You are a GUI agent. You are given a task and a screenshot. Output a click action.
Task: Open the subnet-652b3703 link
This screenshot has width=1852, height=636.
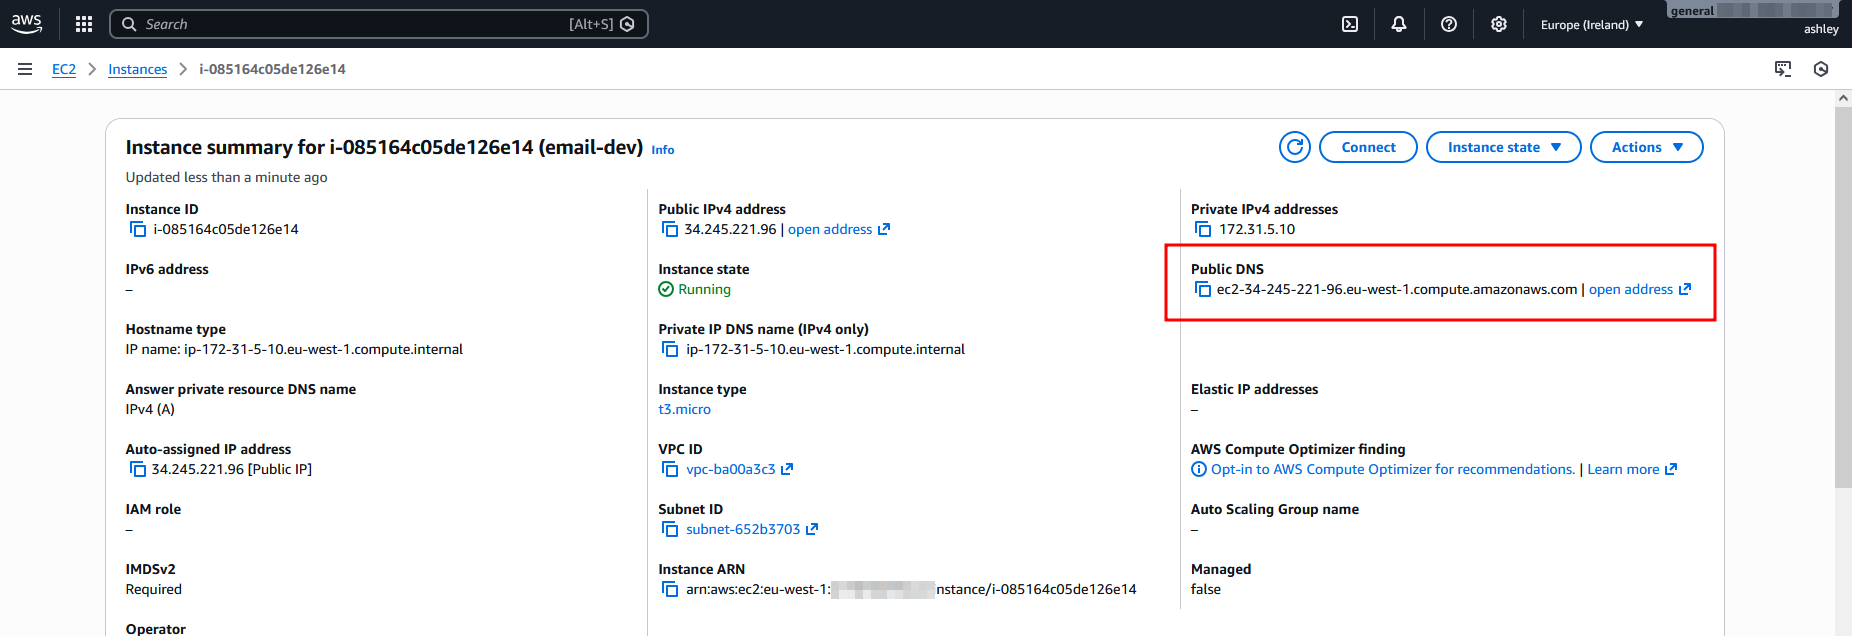743,529
